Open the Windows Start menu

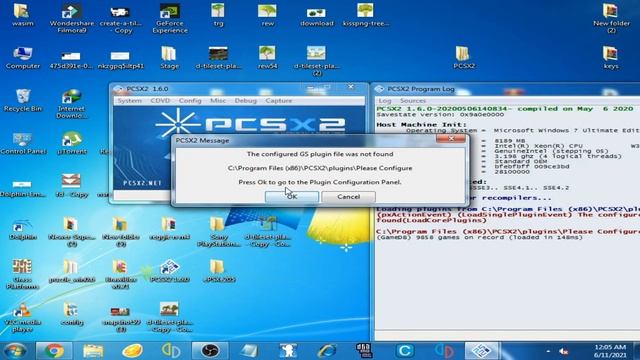(x=15, y=351)
